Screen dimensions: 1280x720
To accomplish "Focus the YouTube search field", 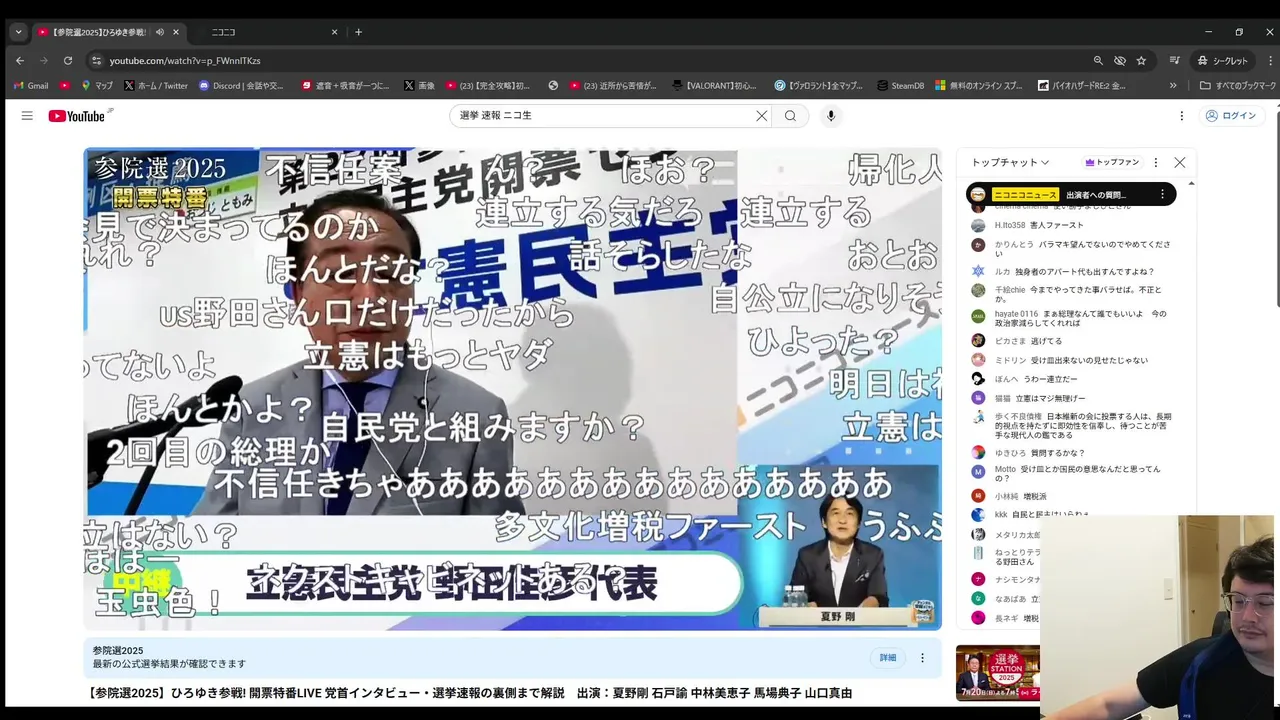I will [605, 116].
